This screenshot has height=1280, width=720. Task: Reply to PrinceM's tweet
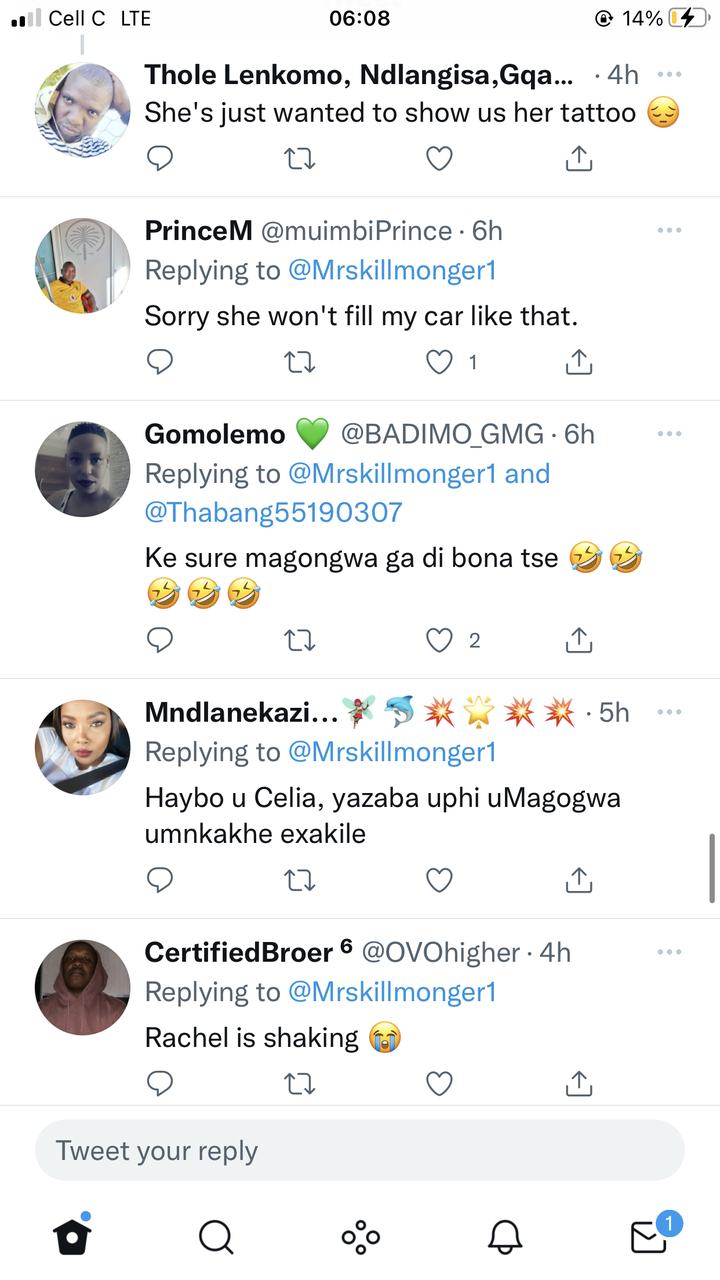(x=160, y=362)
